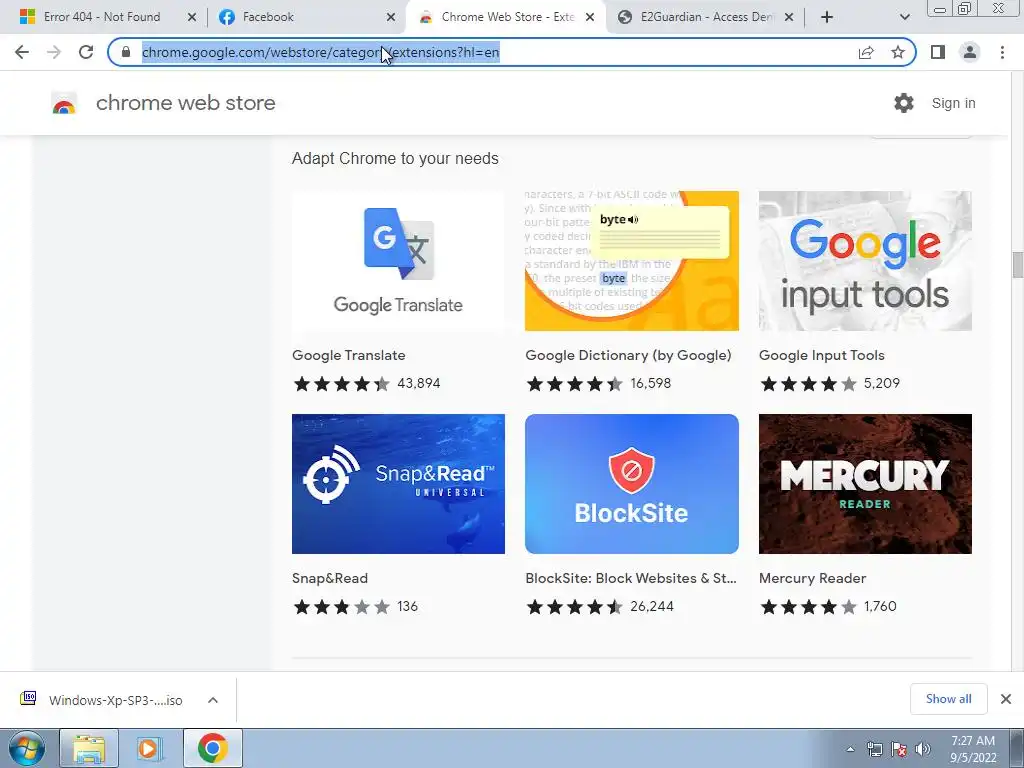Open web store settings gear

point(904,103)
